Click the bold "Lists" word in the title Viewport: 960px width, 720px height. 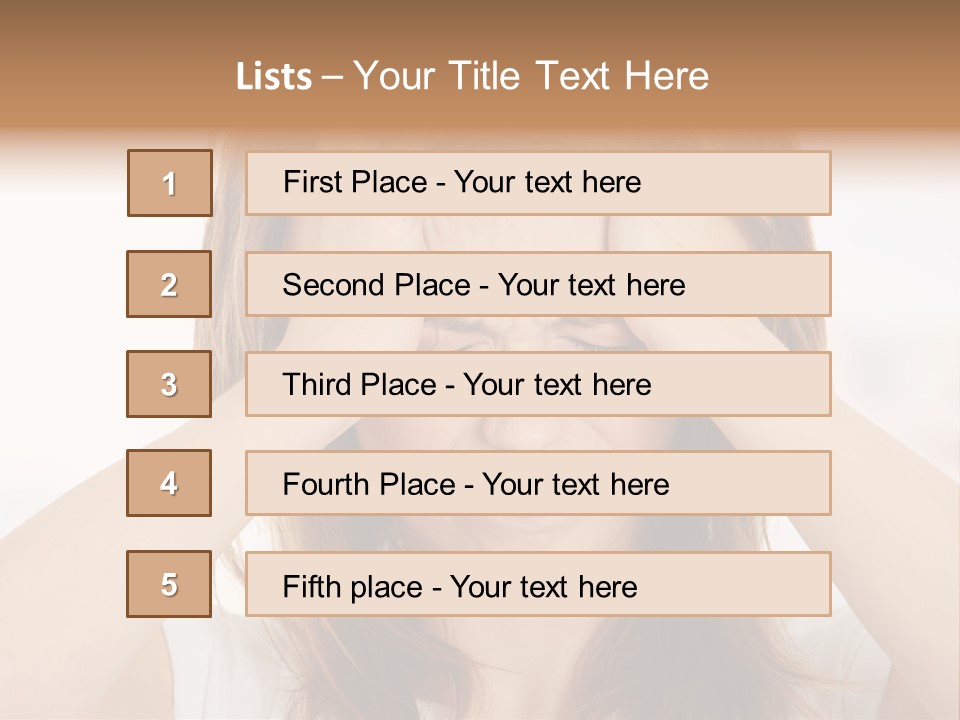click(x=274, y=77)
